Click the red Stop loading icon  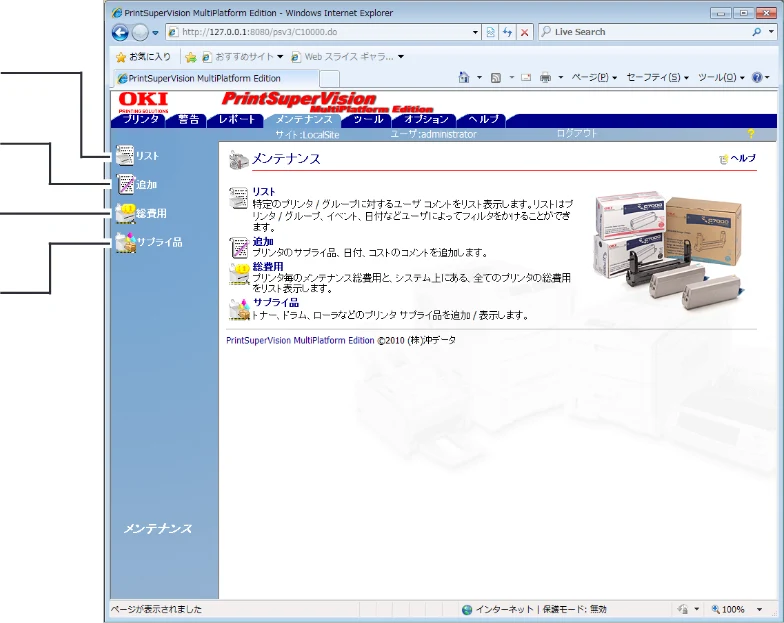coord(524,32)
